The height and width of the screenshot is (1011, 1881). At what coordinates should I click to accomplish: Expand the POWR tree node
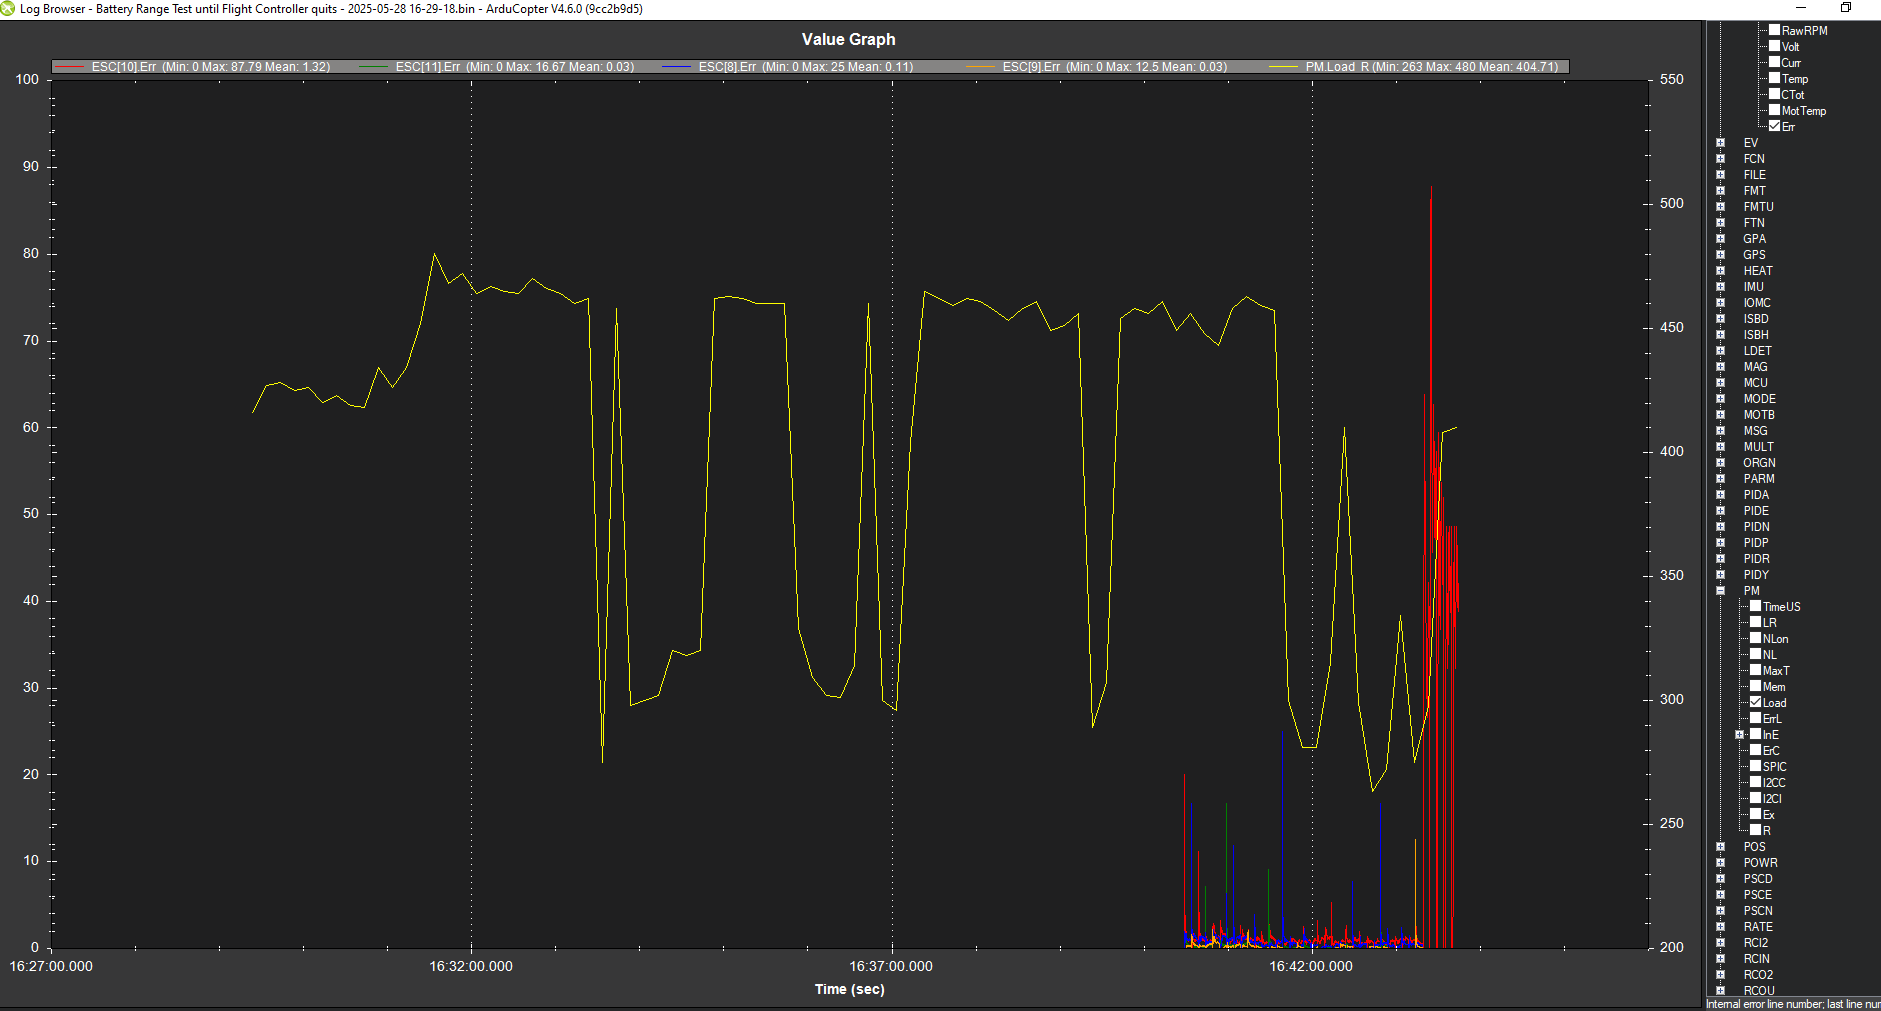tap(1721, 863)
